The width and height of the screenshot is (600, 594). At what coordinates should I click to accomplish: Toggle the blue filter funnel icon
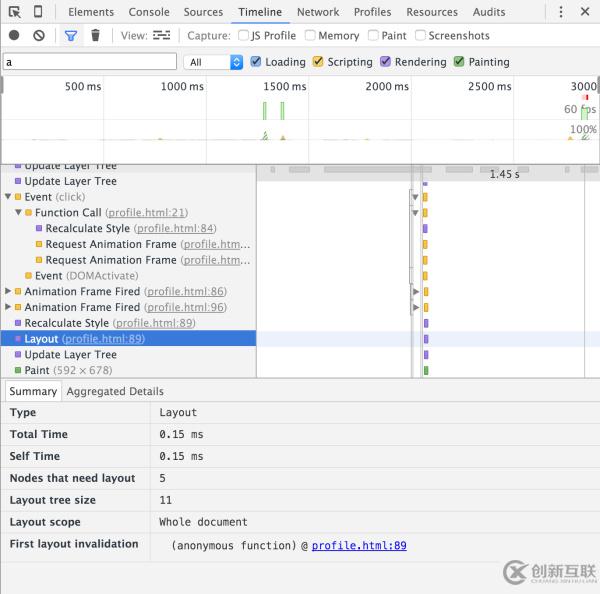(71, 36)
